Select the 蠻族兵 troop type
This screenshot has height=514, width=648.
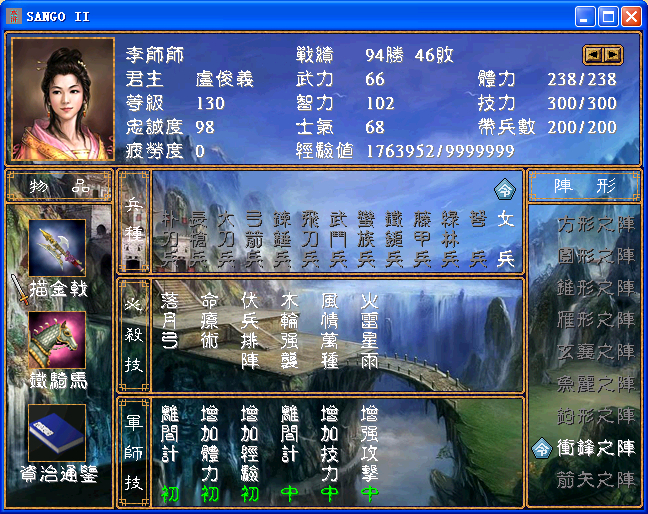click(x=366, y=239)
